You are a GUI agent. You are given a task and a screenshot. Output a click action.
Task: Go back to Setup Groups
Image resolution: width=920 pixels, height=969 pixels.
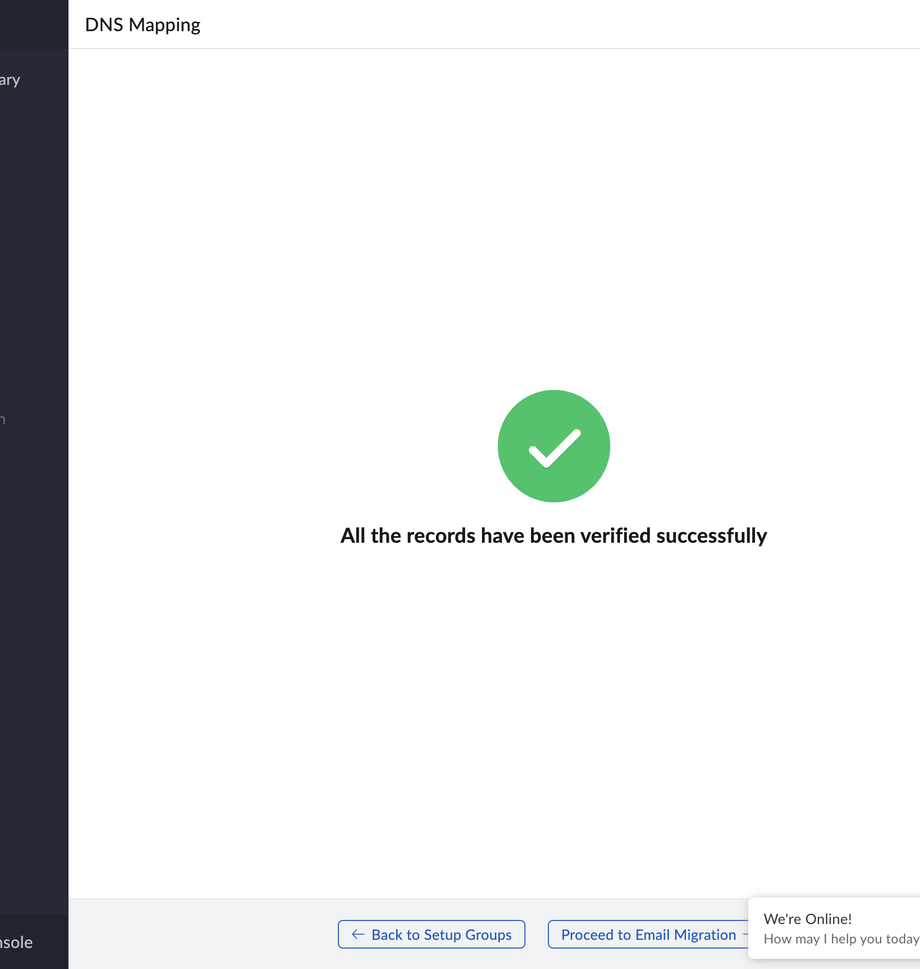coord(431,934)
